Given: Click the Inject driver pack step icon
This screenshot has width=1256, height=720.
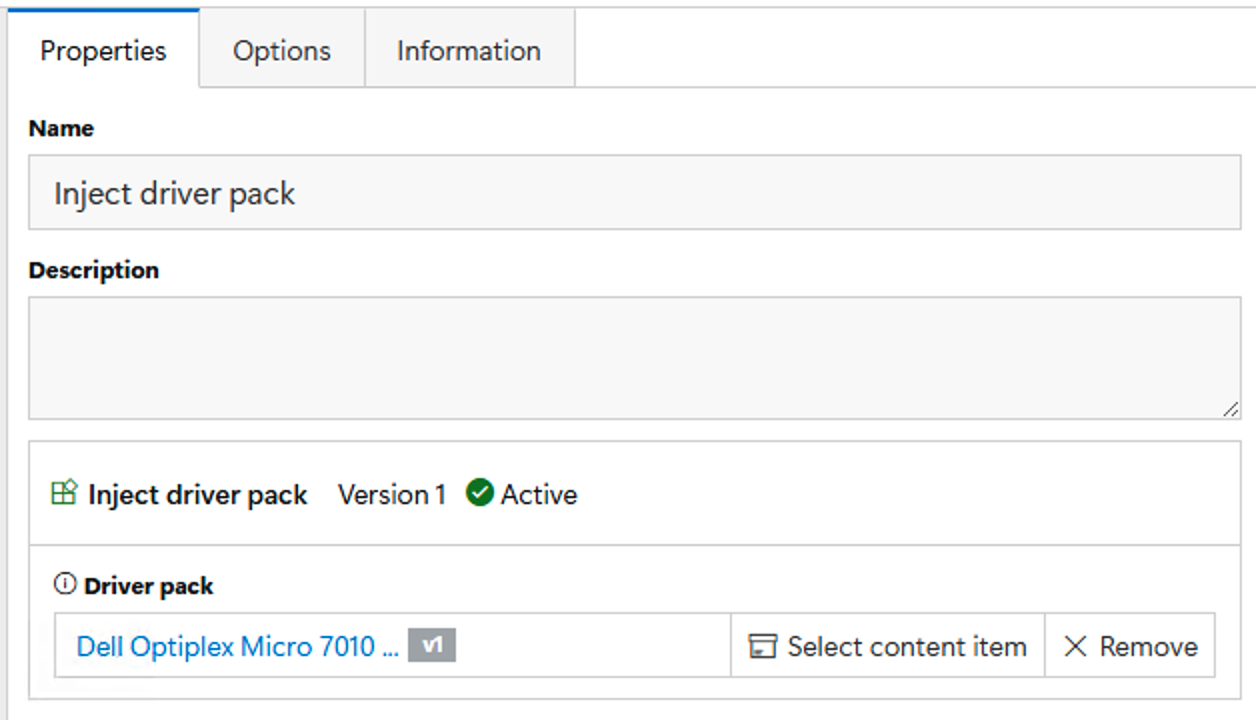Looking at the screenshot, I should 64,493.
